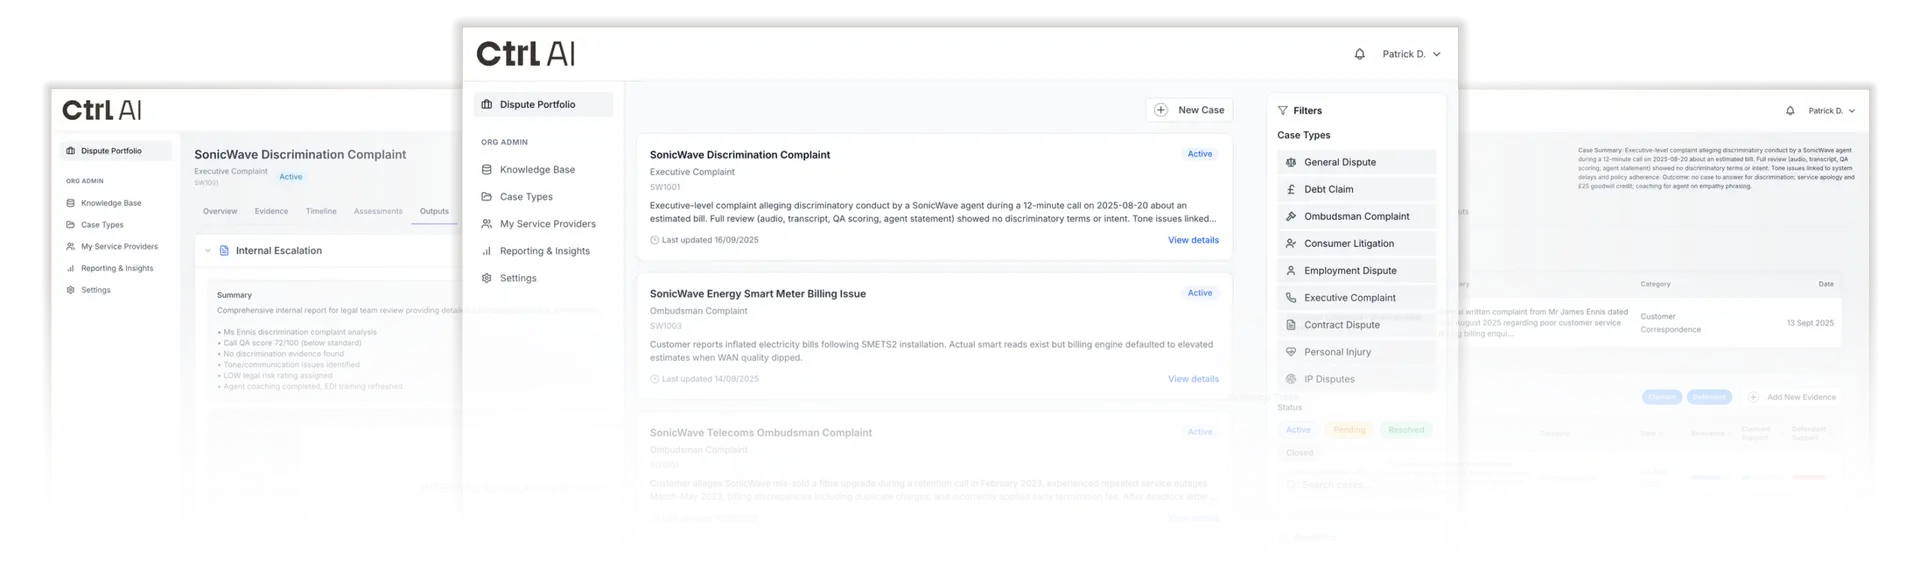Click the Settings gear icon in center sidebar
Screen dimensions: 1920x578
tap(487, 278)
